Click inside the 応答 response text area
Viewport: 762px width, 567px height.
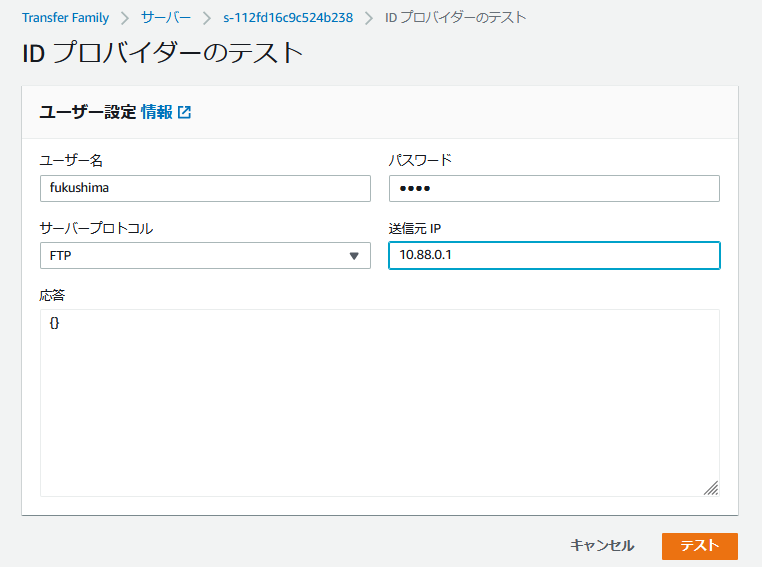click(380, 402)
